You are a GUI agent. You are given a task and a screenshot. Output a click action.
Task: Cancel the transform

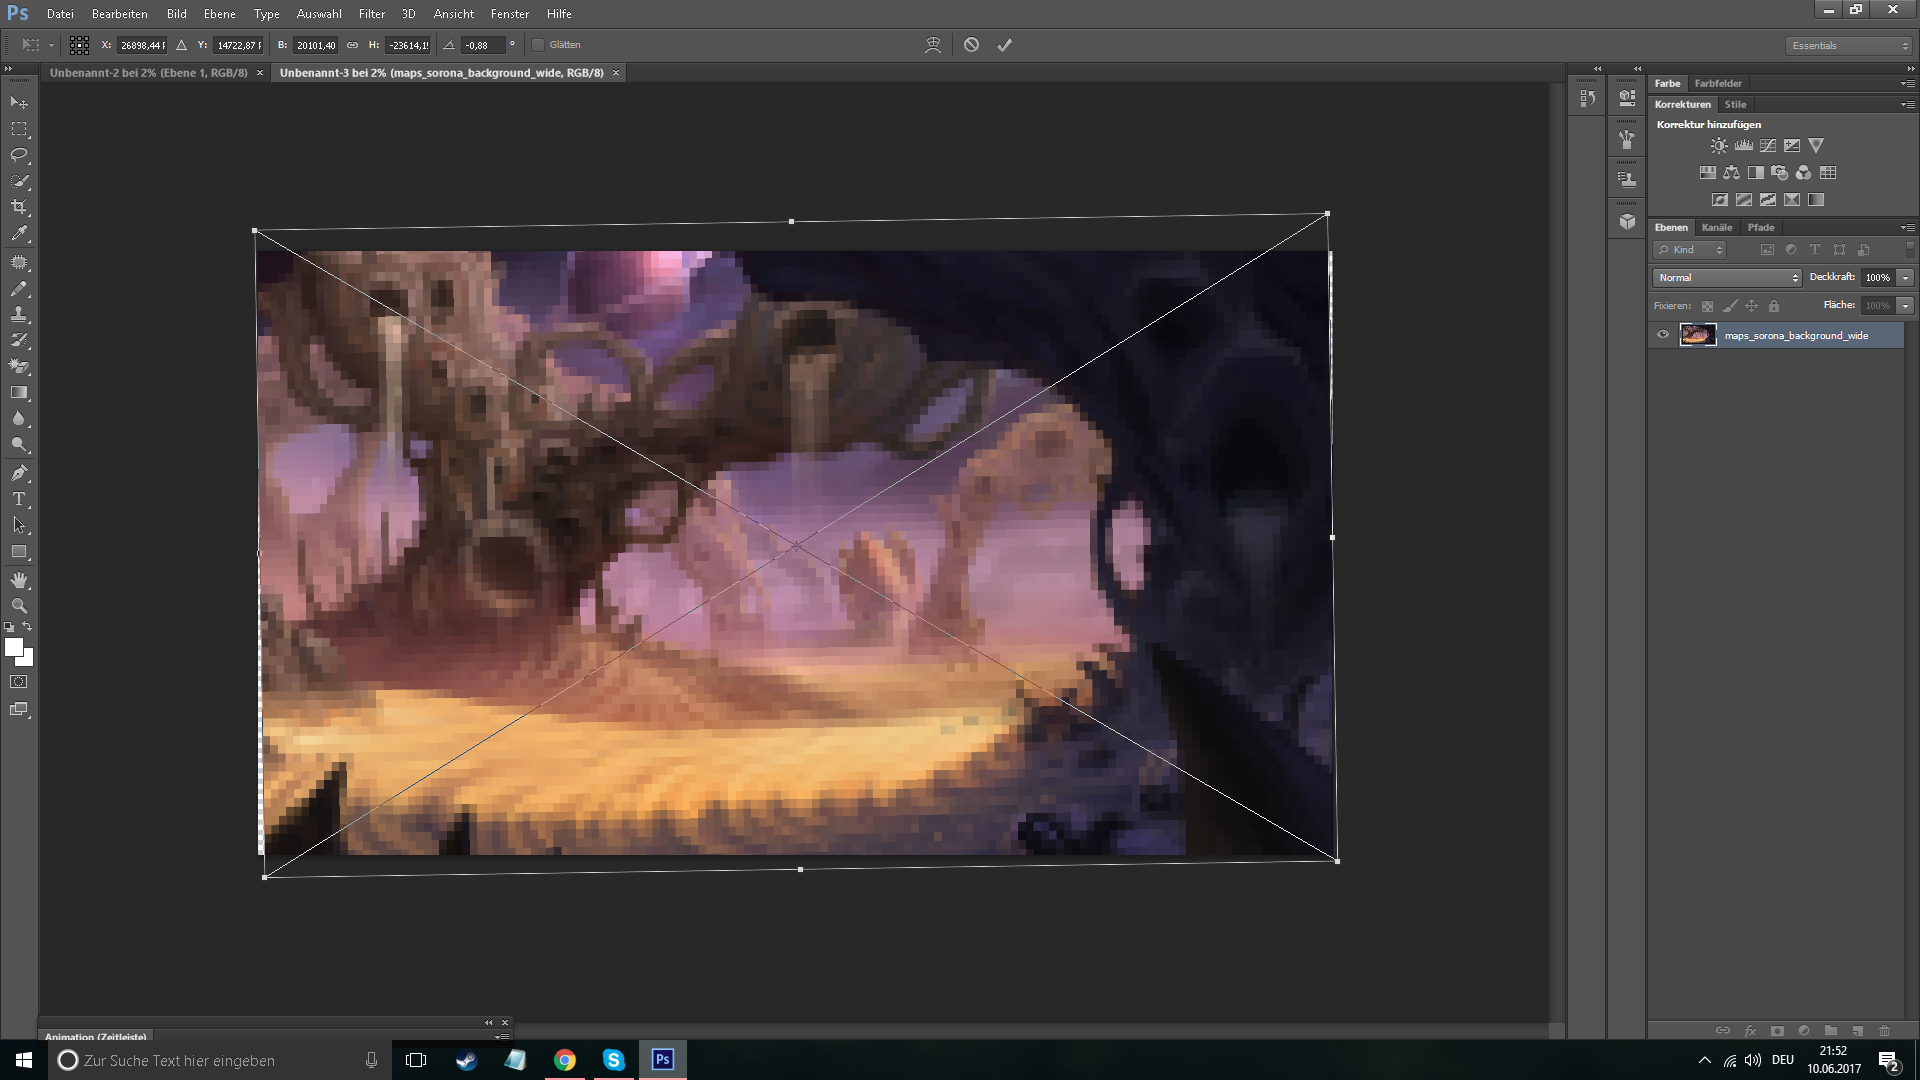point(971,45)
